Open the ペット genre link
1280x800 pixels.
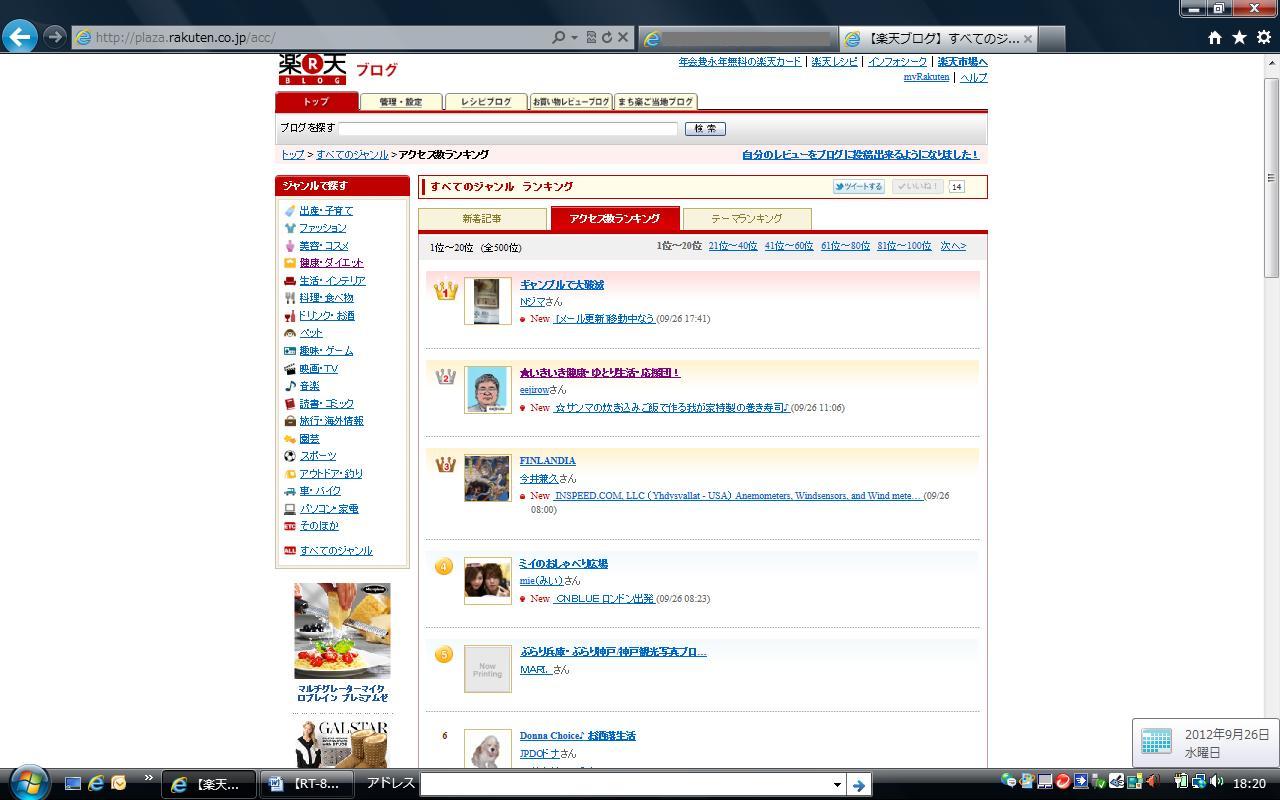pyautogui.click(x=310, y=333)
